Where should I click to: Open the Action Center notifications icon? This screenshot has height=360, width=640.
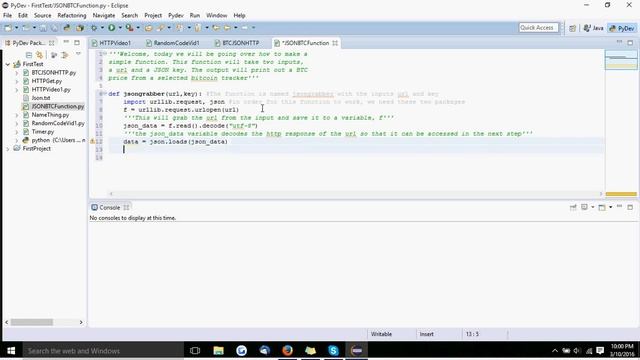coord(600,351)
